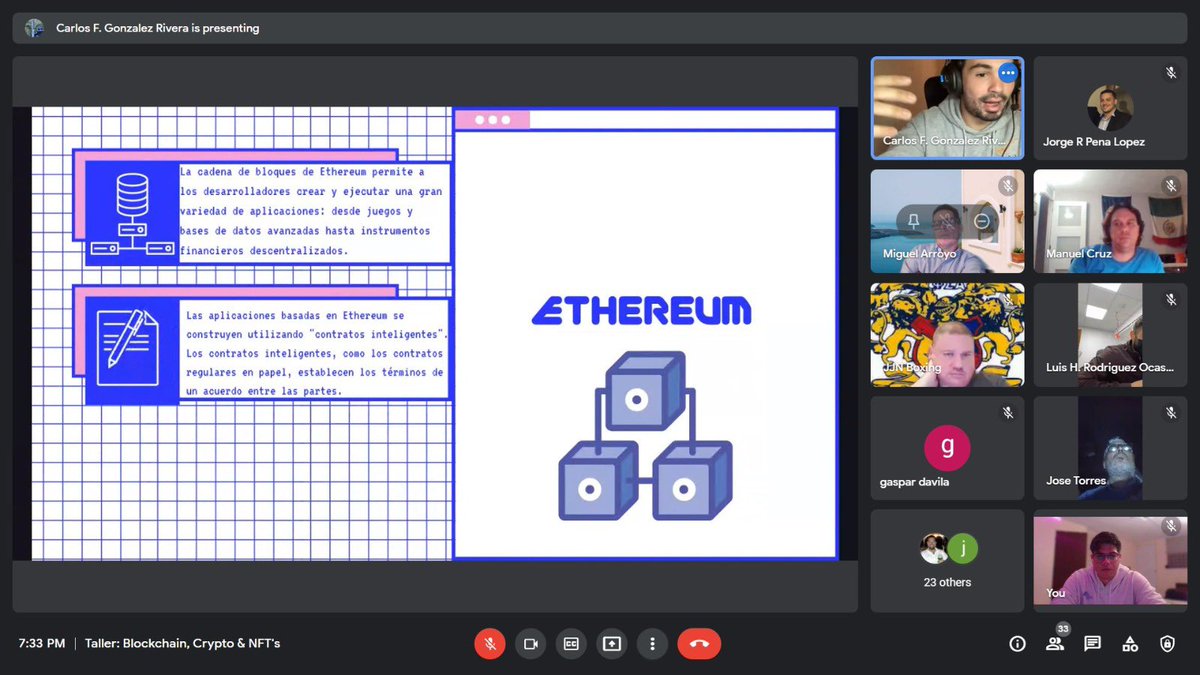This screenshot has width=1200, height=675.
Task: Click the muted mic icon on gaspar davila's tile
Action: pos(1008,412)
